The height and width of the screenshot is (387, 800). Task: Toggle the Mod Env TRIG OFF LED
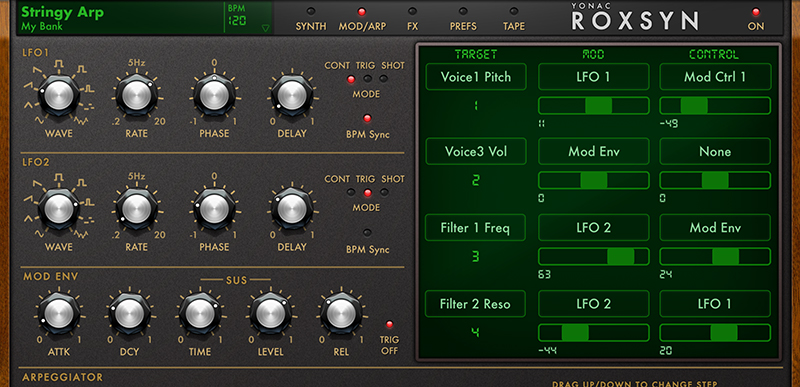tap(389, 324)
